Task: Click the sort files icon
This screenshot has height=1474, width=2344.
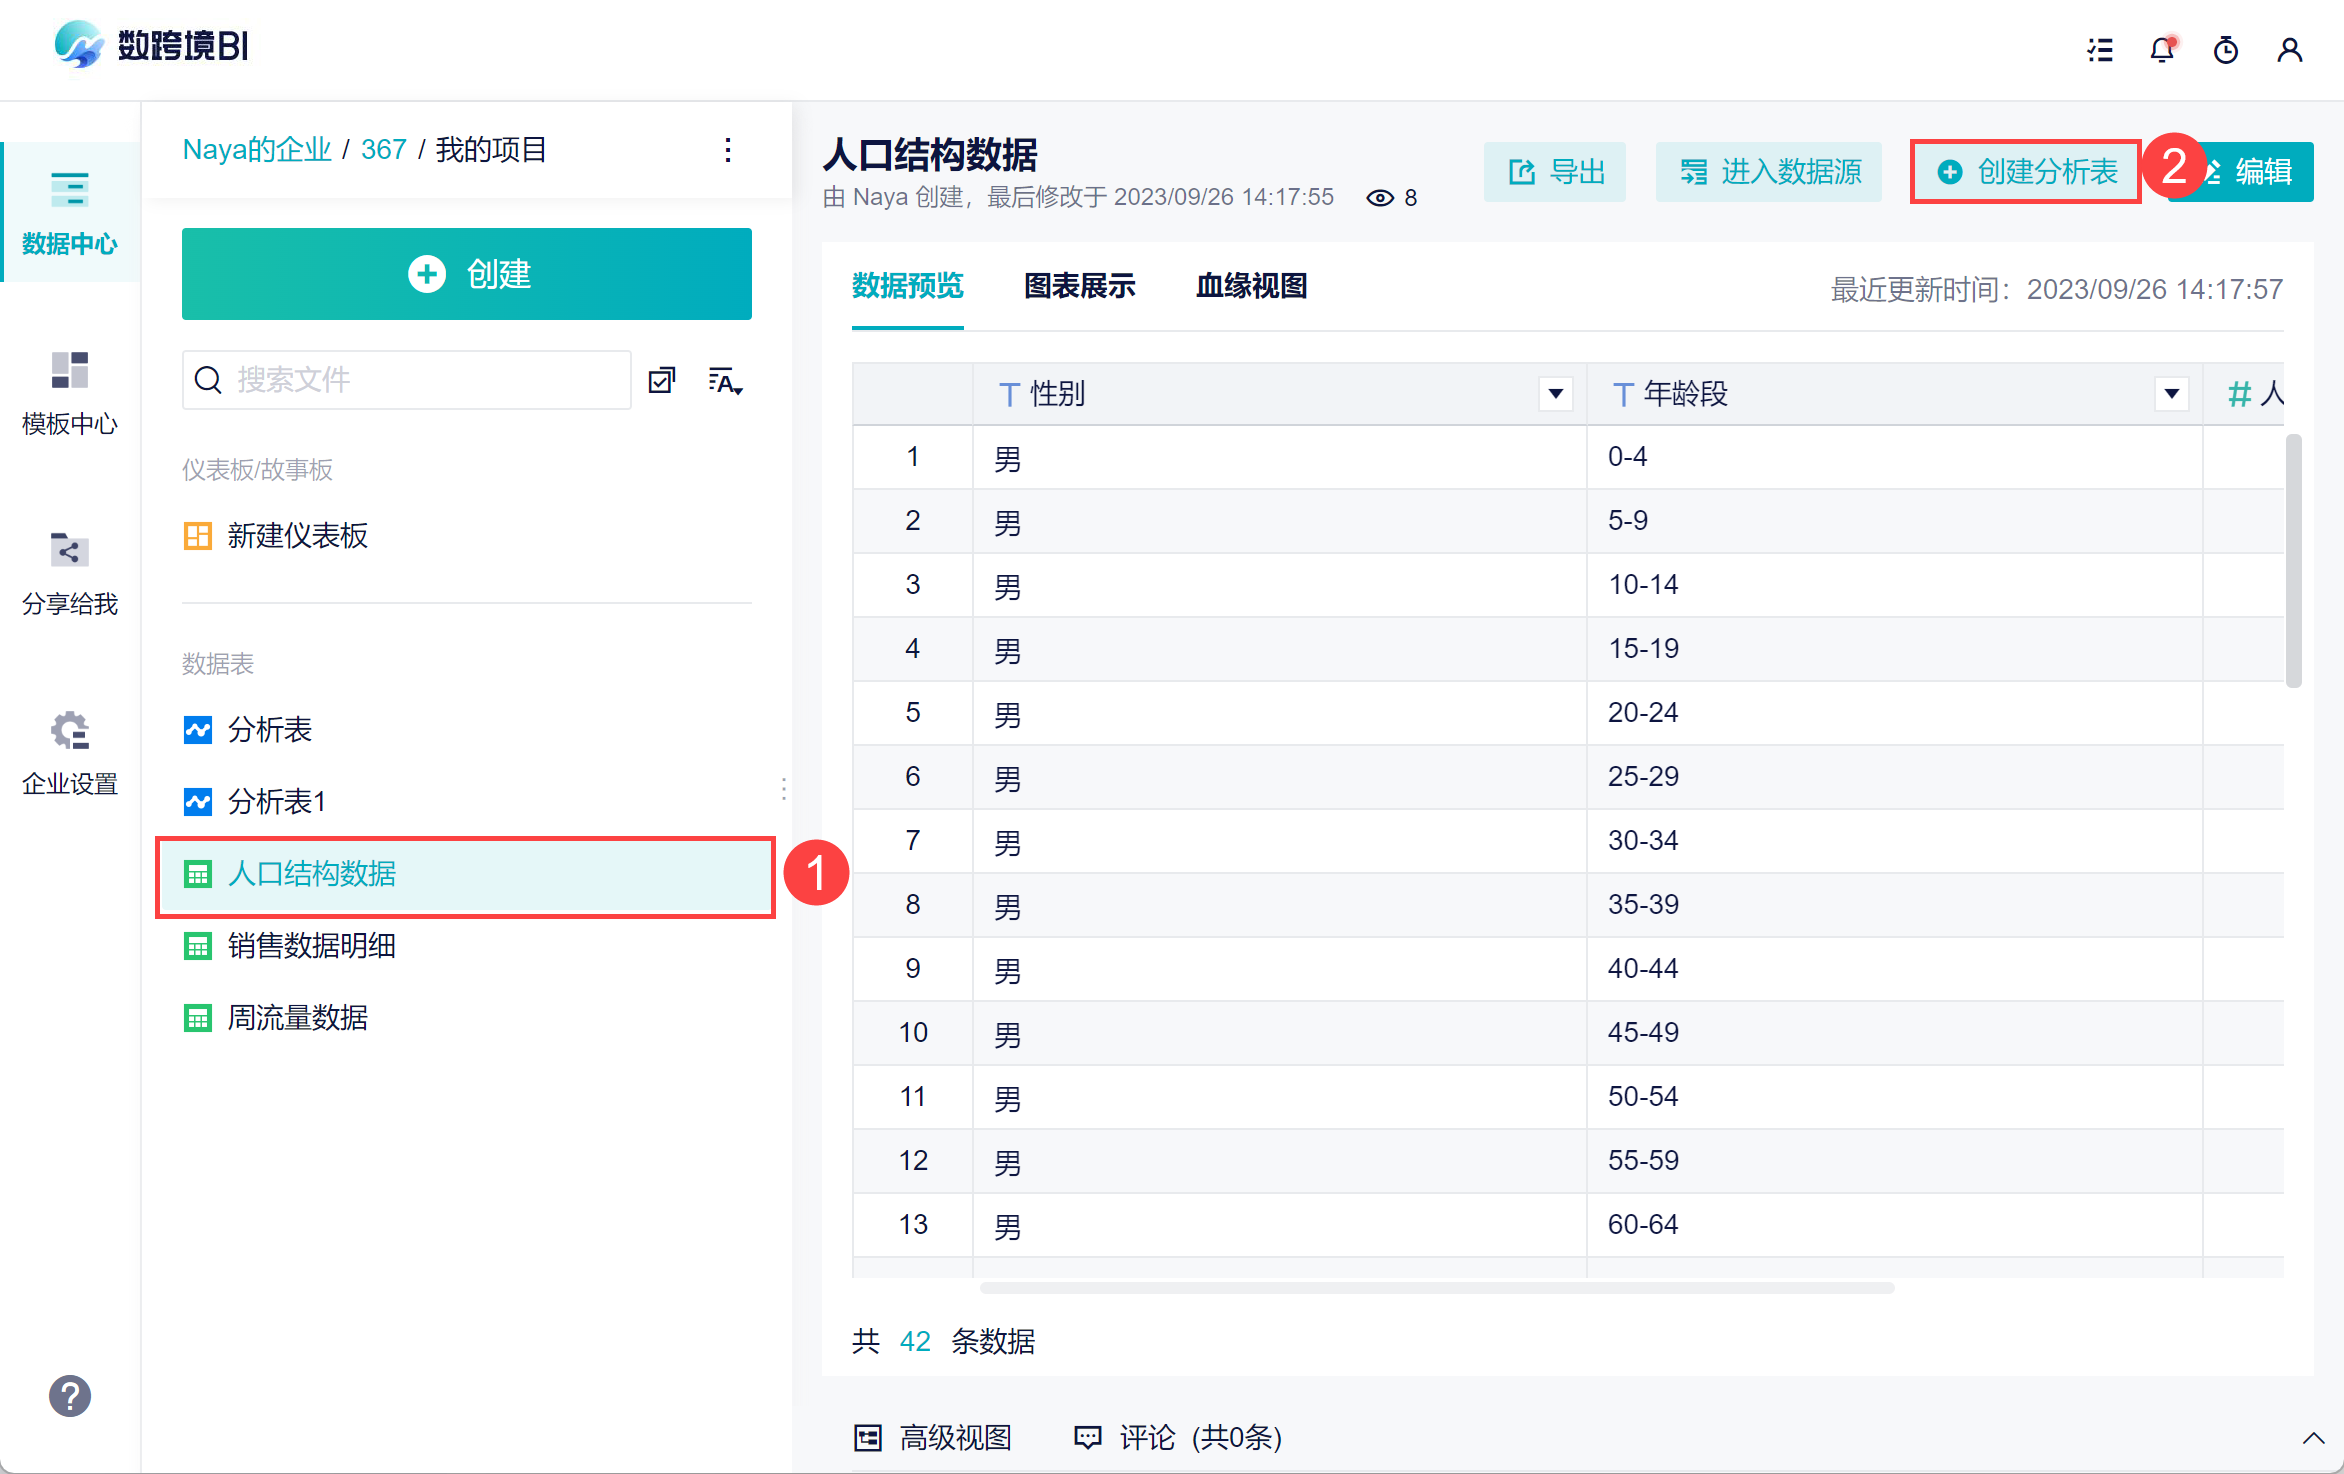Action: [x=725, y=381]
